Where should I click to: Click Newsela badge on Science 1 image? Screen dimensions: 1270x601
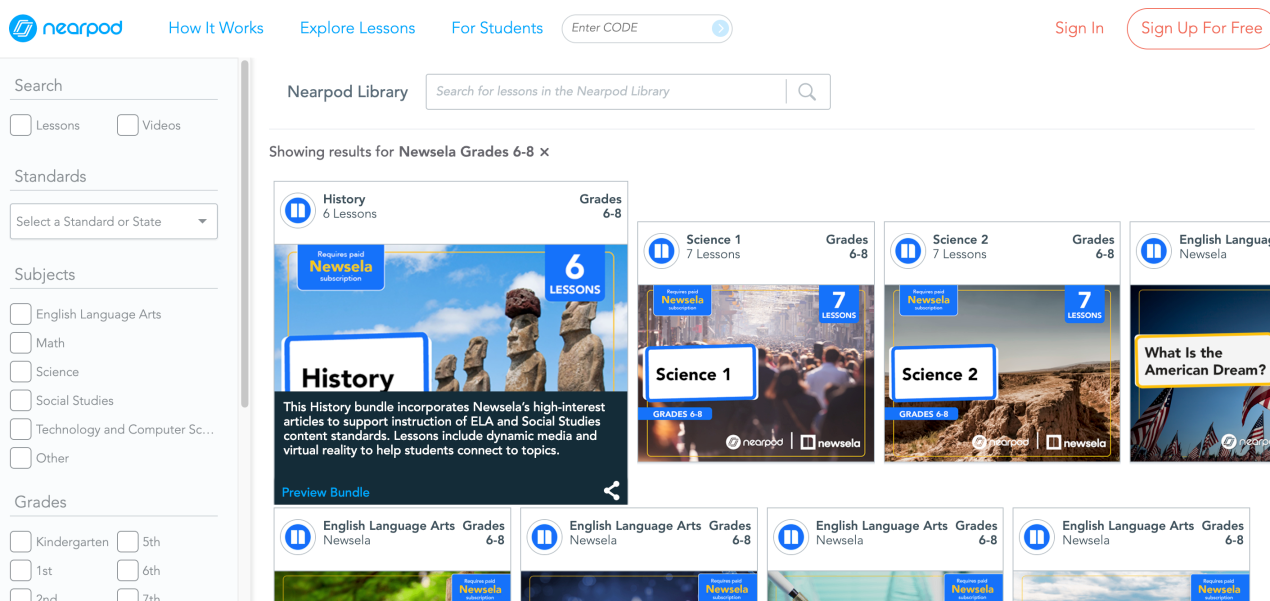683,301
